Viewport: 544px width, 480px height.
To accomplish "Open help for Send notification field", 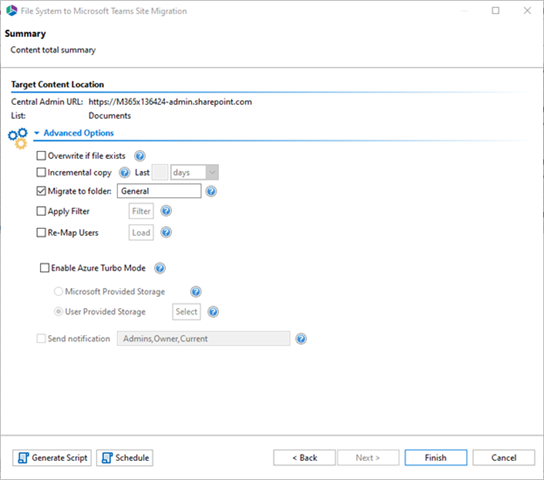I will [x=301, y=338].
